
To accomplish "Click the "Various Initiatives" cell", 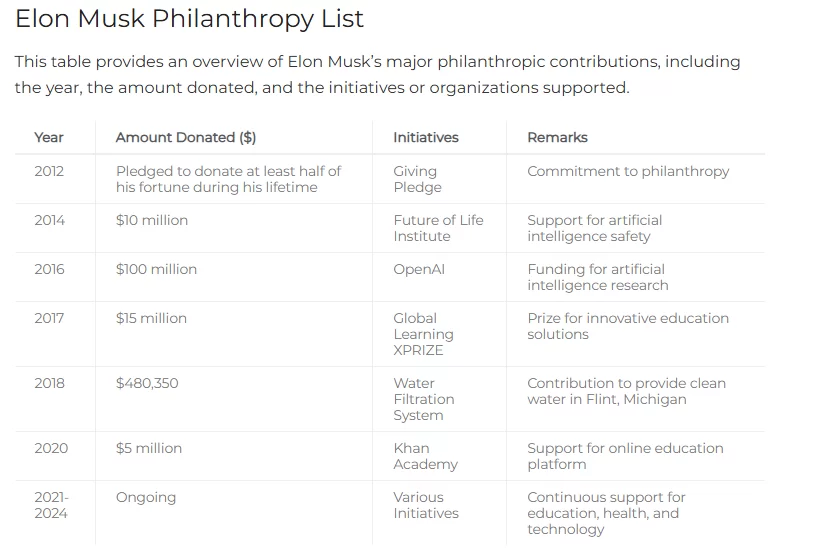I will click(426, 505).
